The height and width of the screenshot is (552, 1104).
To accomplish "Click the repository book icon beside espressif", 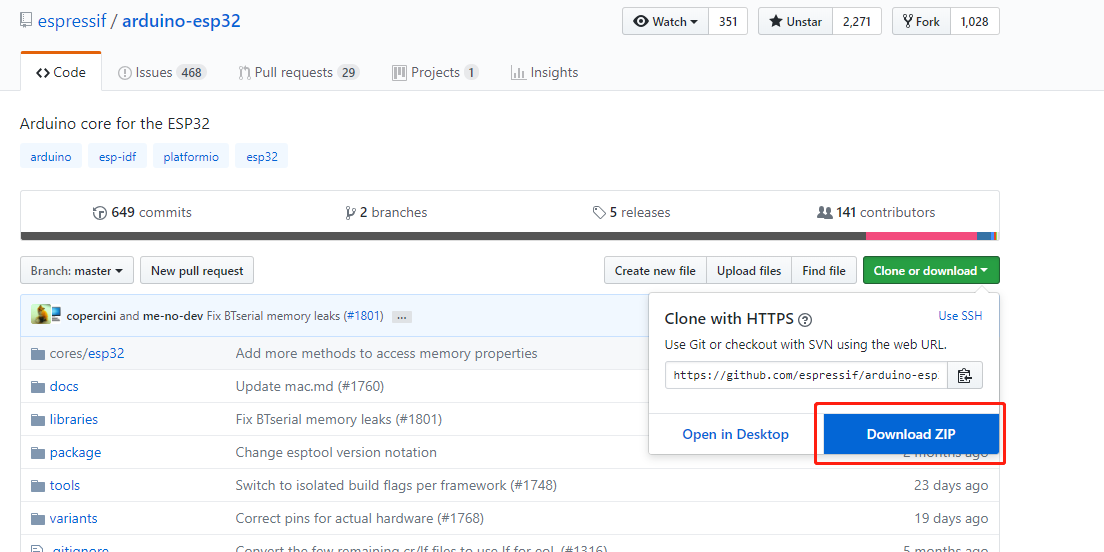I will 26,21.
